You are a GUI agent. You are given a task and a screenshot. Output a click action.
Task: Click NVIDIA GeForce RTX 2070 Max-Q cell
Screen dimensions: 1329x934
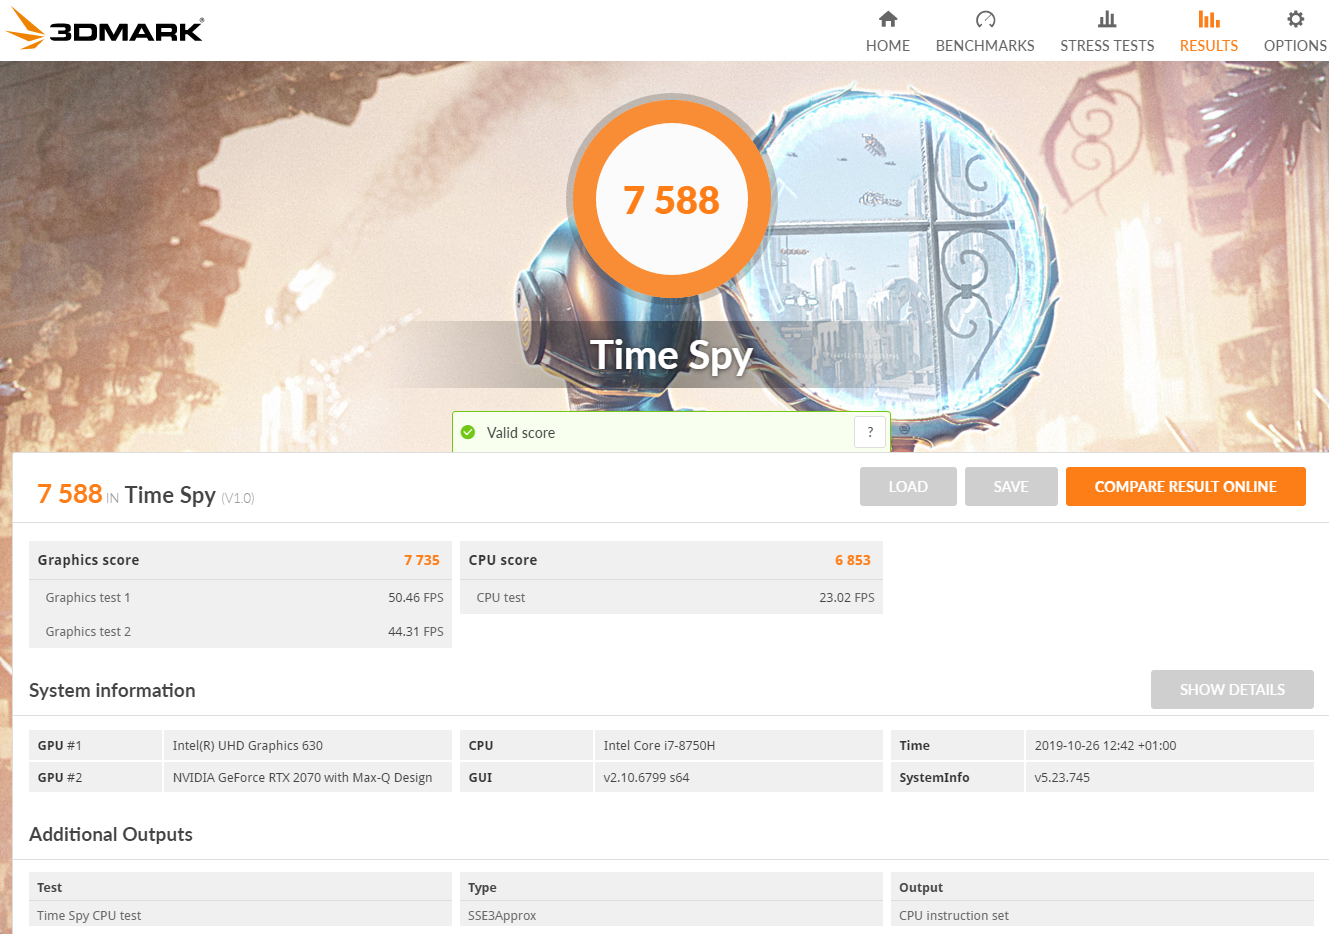click(x=308, y=777)
